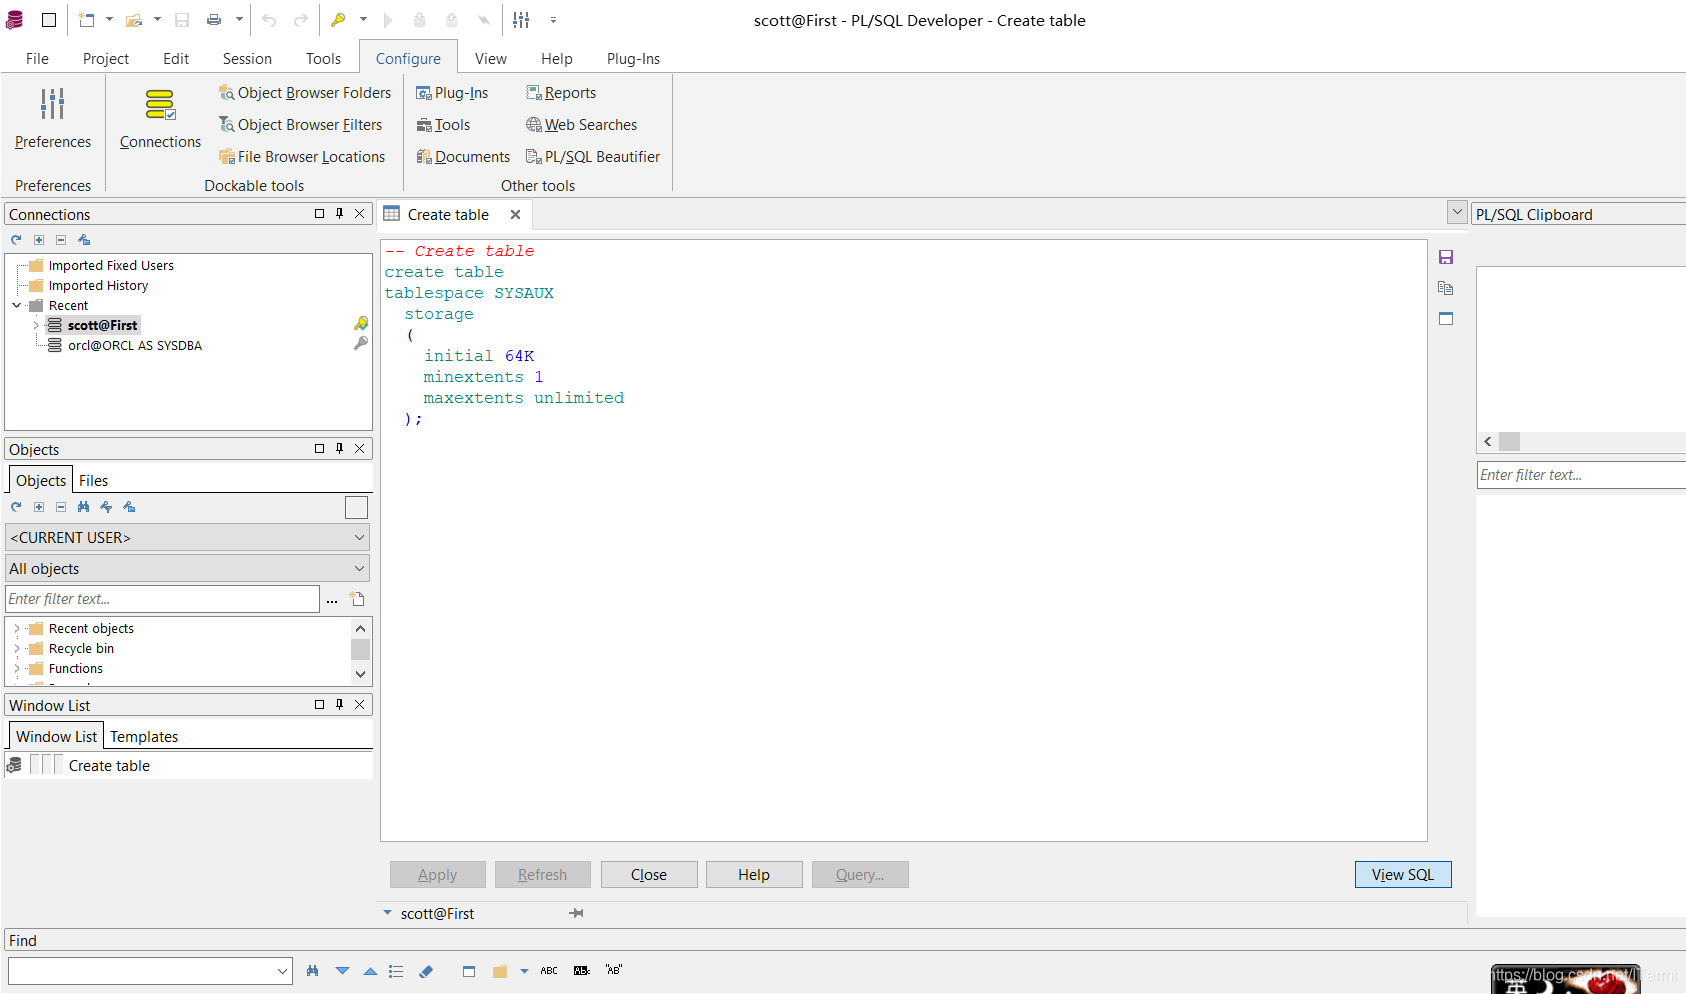Viewport: 1686px width, 994px height.
Task: Click the copy icon beside the SQL editor
Action: (1446, 288)
